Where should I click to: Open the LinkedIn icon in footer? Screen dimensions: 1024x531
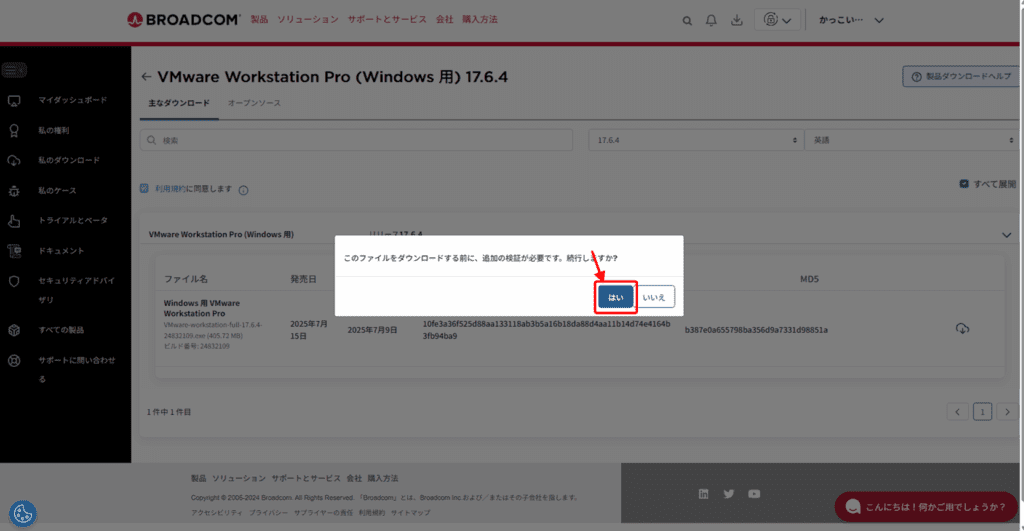click(x=703, y=494)
